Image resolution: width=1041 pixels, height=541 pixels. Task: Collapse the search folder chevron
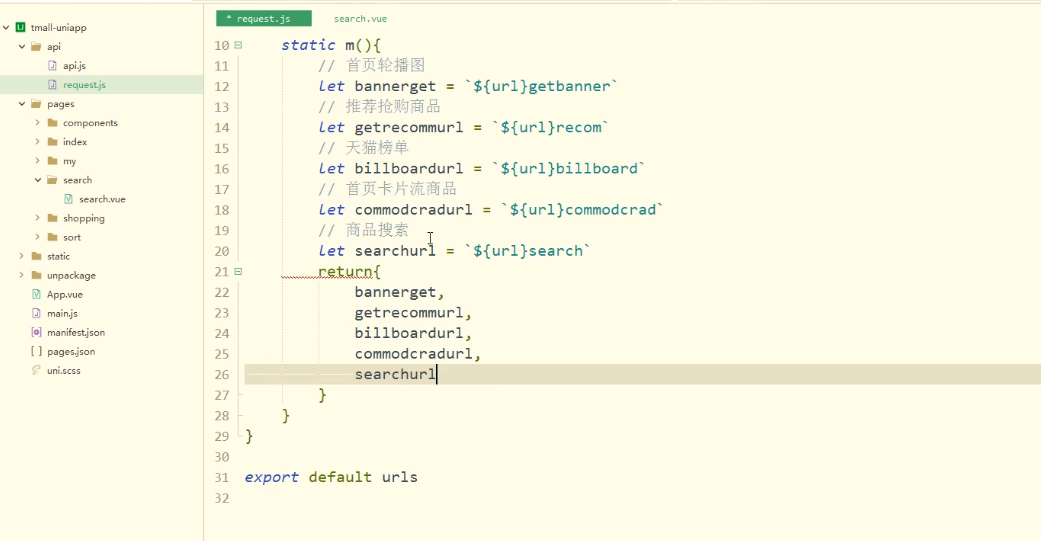coord(38,180)
